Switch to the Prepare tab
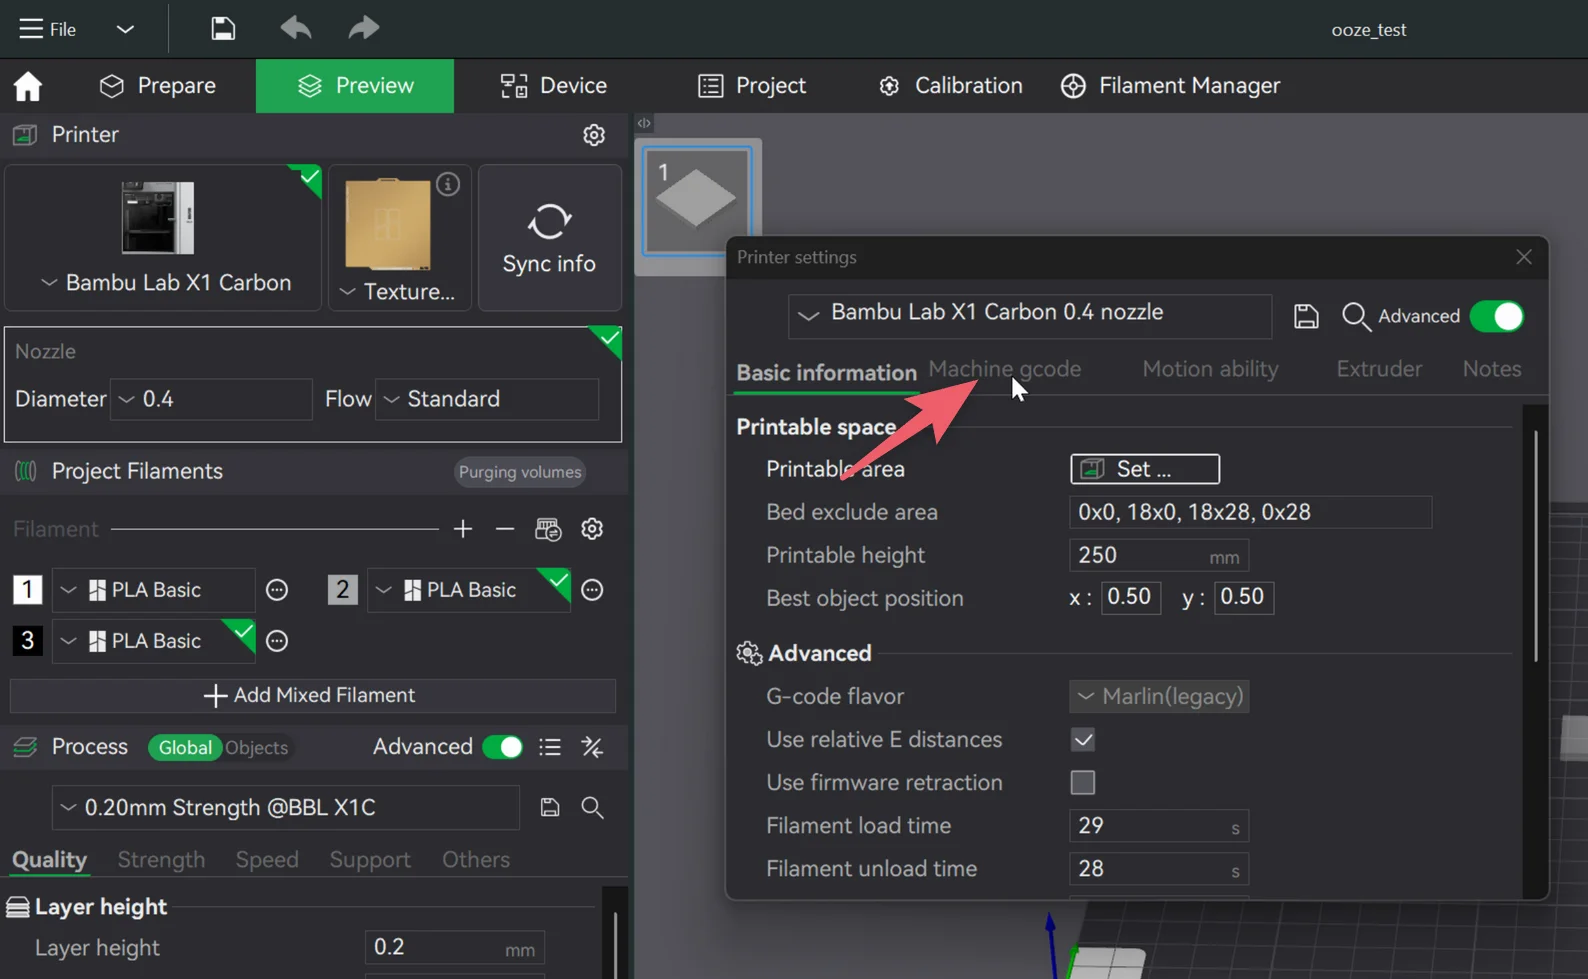 tap(157, 86)
